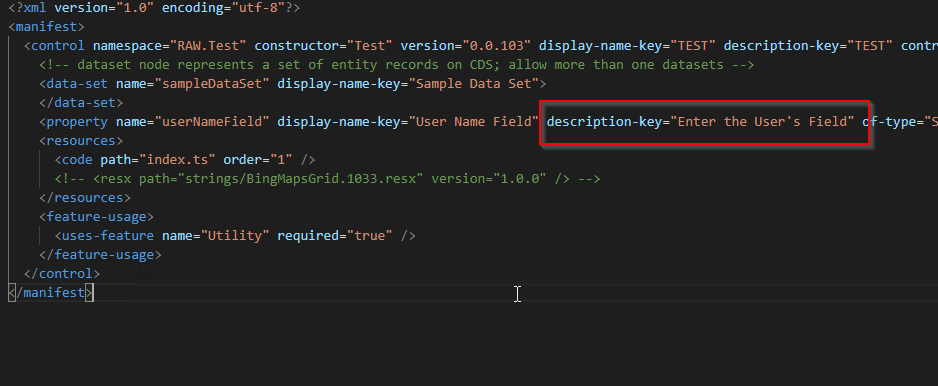Click the closing </control> tag
The width and height of the screenshot is (938, 386).
tap(62, 273)
